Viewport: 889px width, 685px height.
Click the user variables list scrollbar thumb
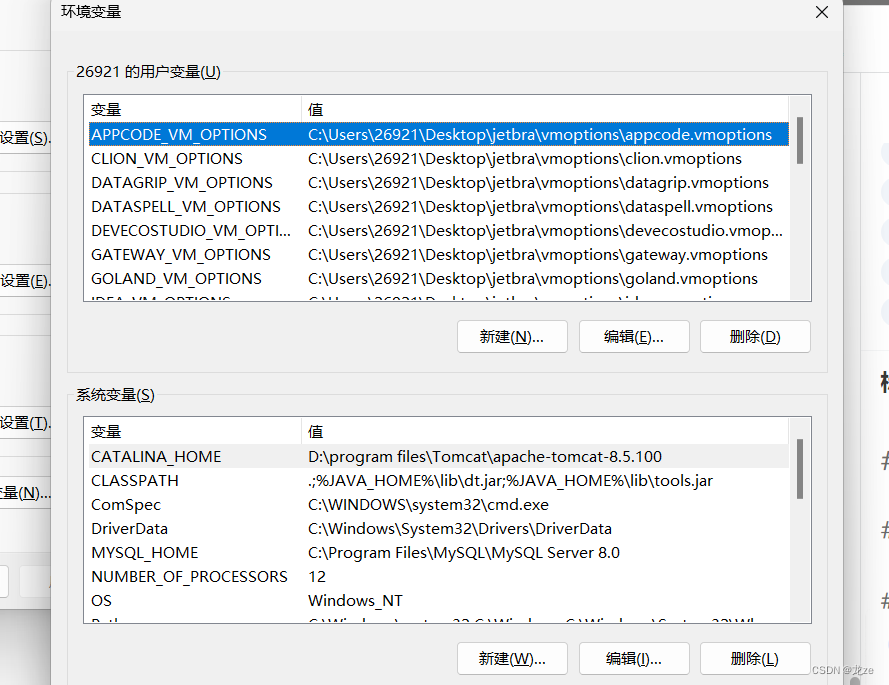click(799, 141)
